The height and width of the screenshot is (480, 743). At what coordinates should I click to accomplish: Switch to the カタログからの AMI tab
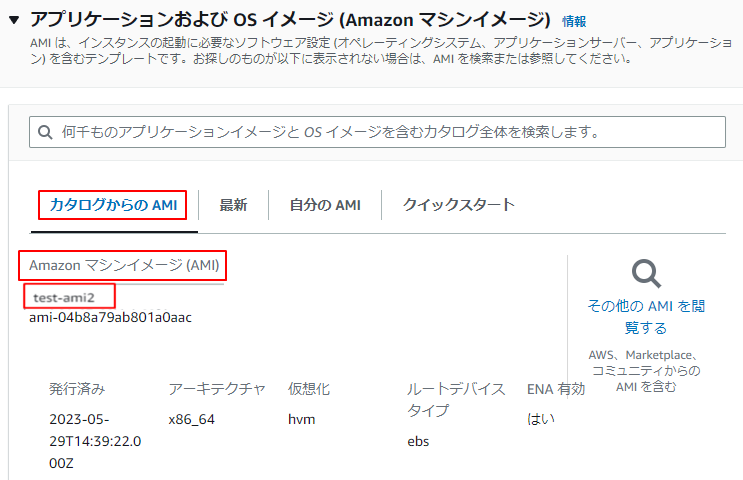[x=112, y=205]
